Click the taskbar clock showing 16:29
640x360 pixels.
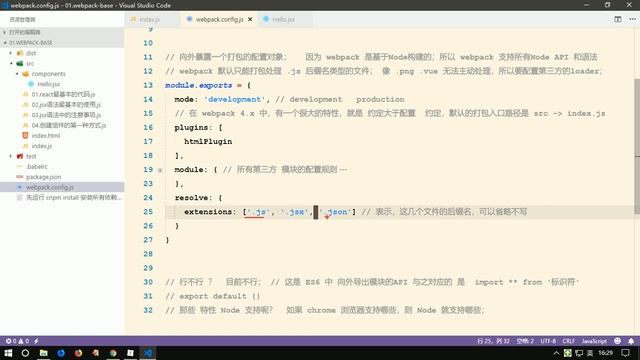605,353
